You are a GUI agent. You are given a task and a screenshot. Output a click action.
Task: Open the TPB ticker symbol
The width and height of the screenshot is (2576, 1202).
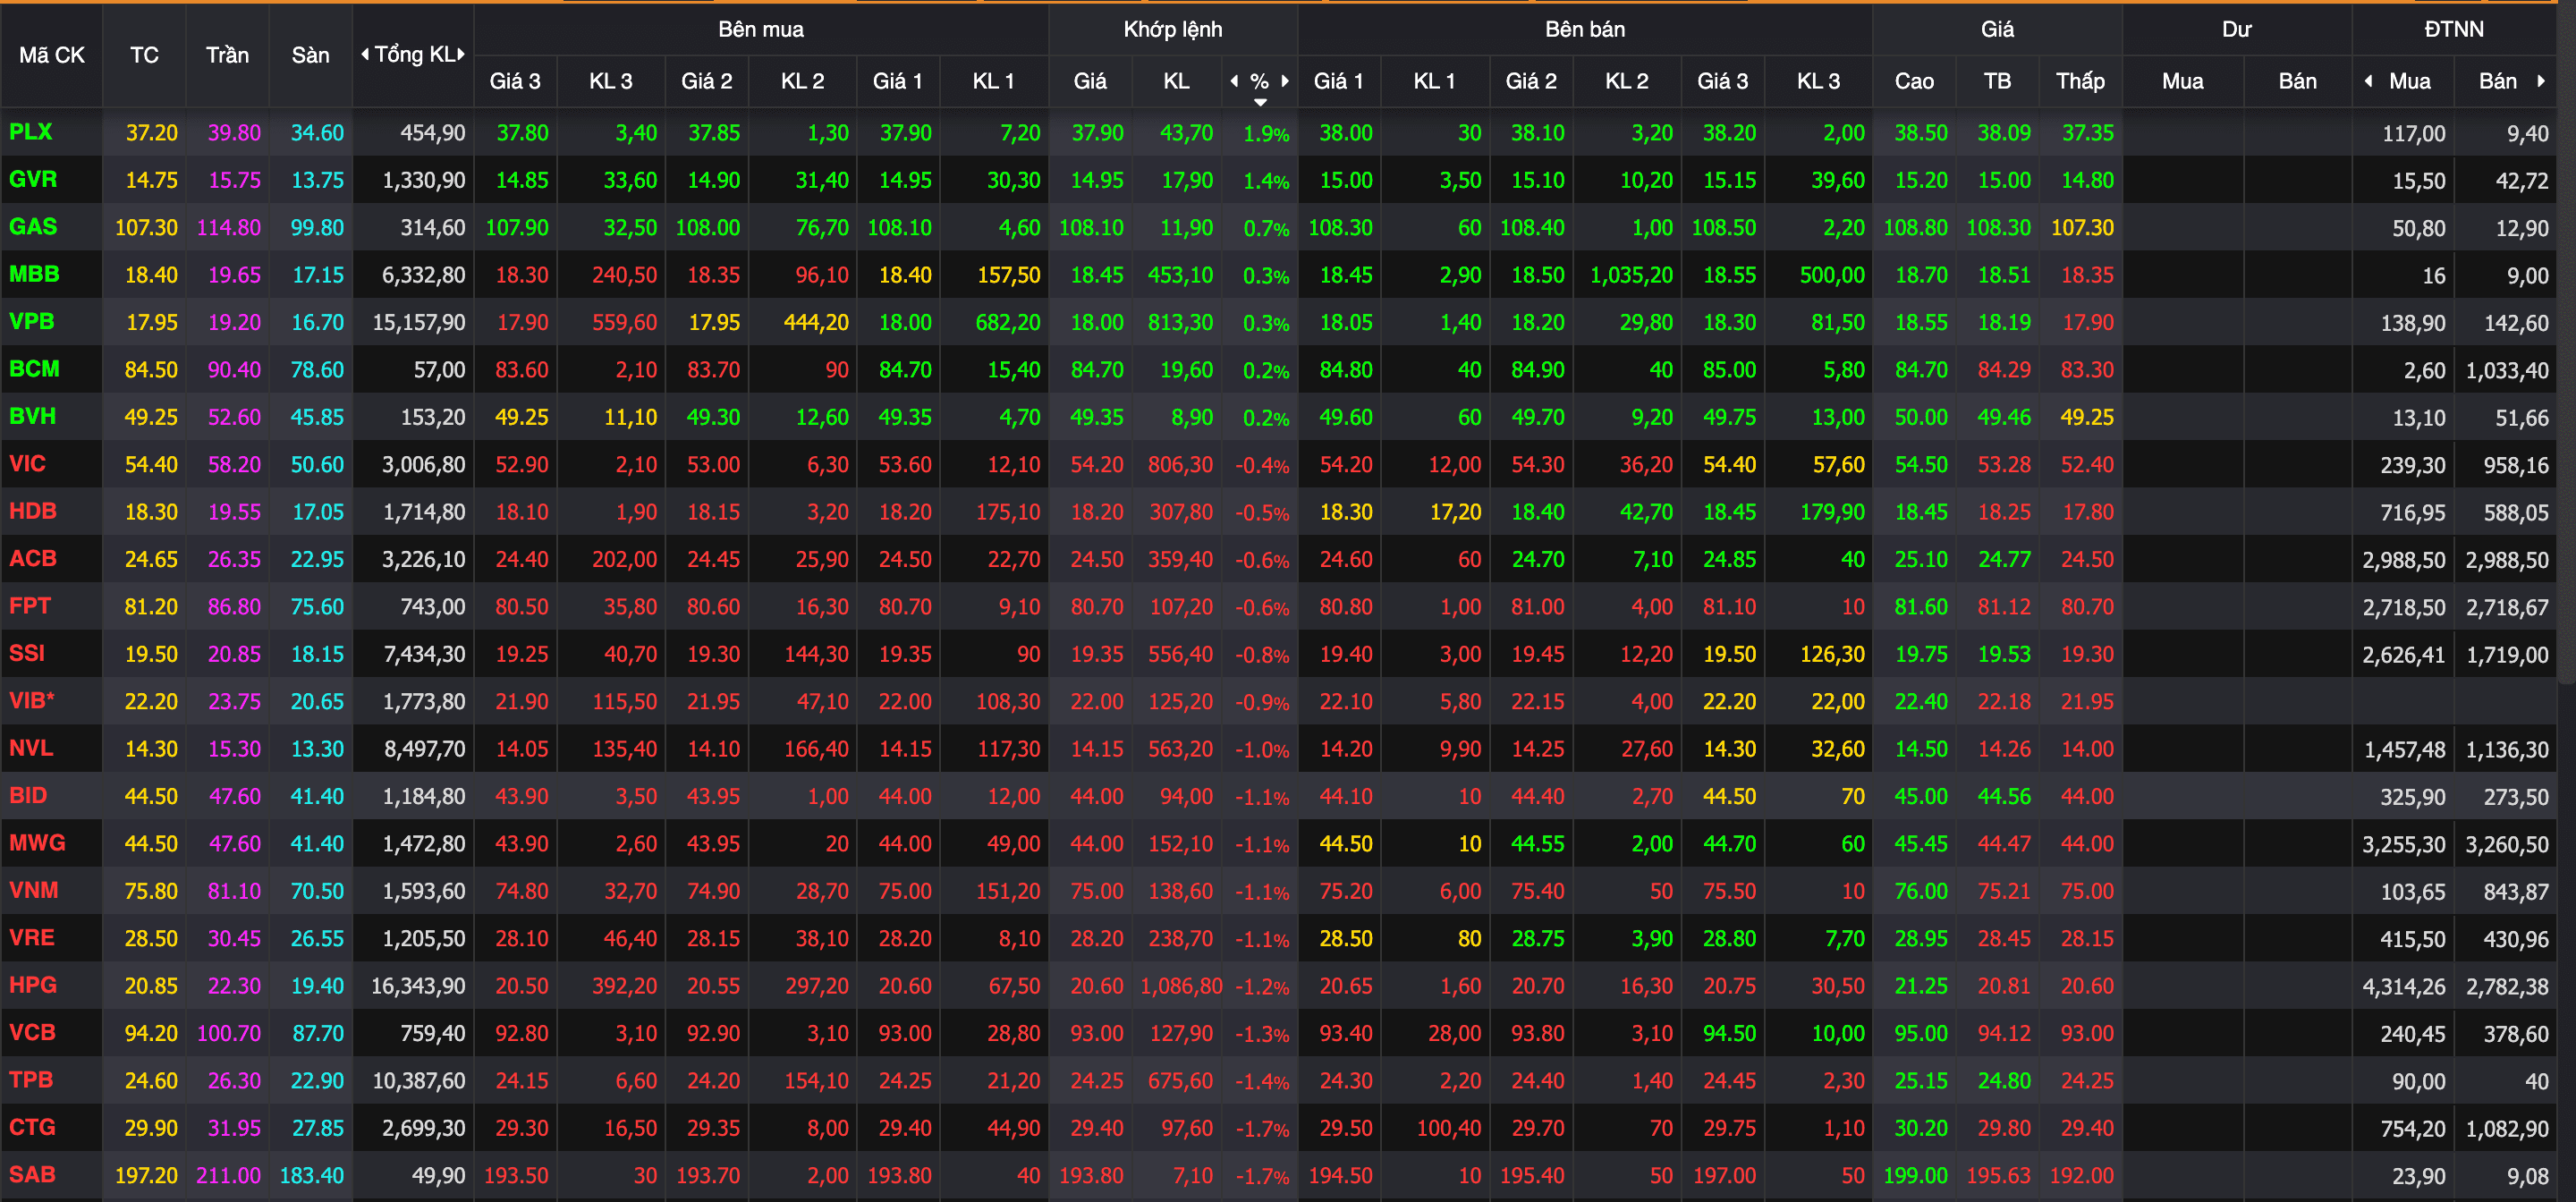pyautogui.click(x=30, y=1079)
